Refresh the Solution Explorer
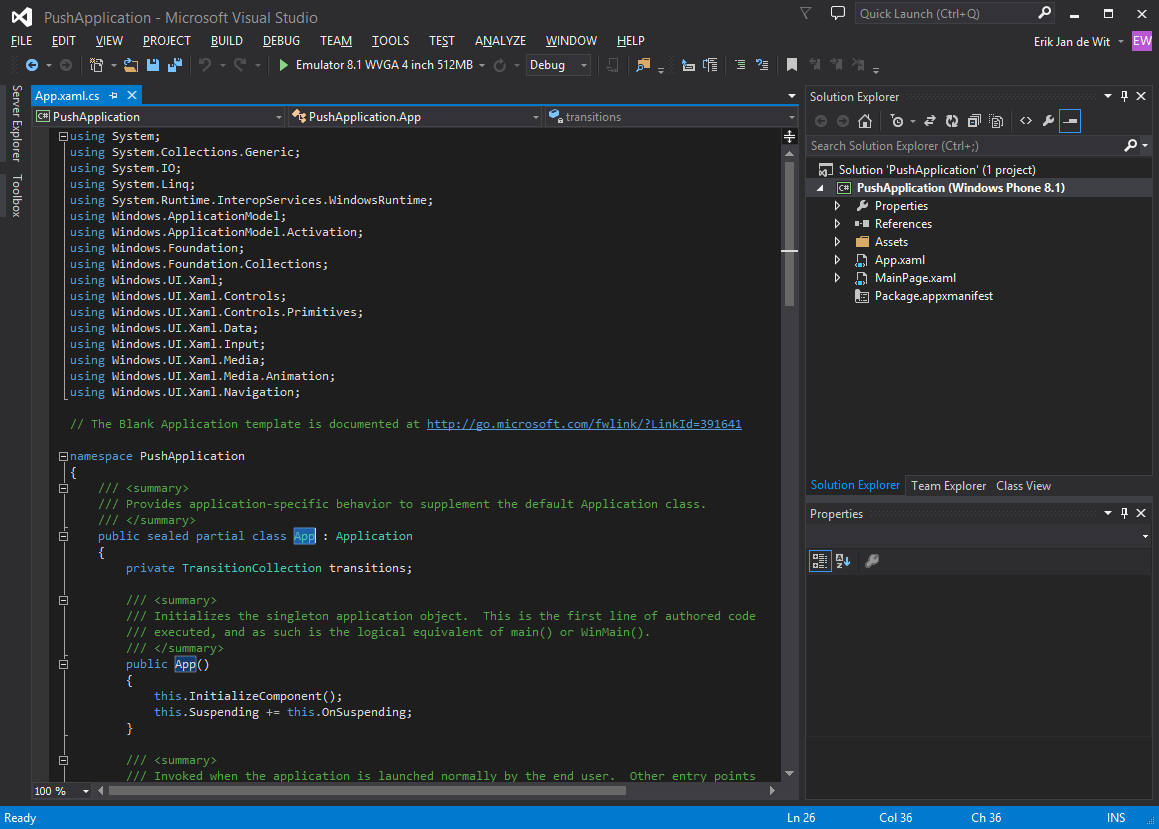This screenshot has height=829, width=1159. pos(952,120)
